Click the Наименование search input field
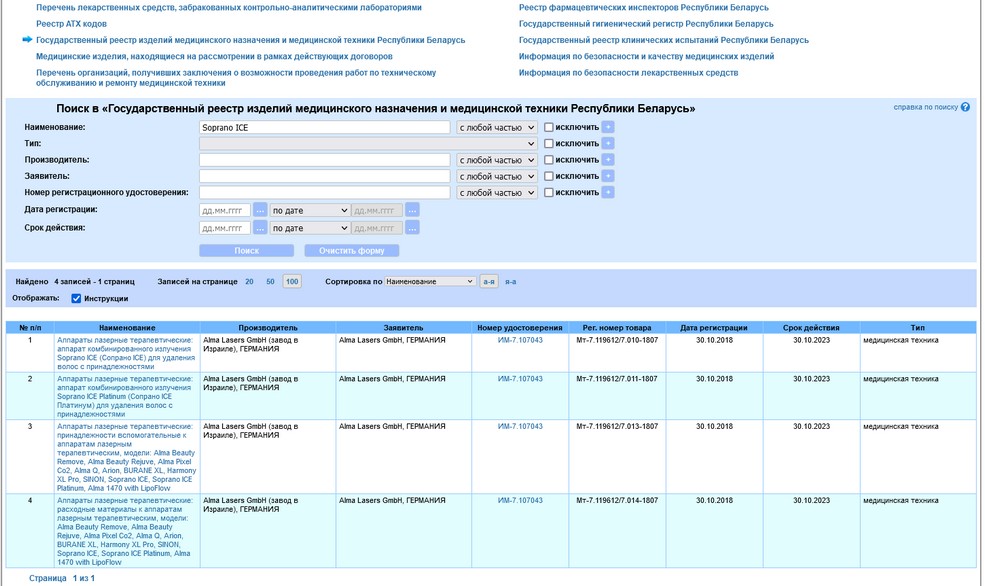The width and height of the screenshot is (985, 586). pyautogui.click(x=325, y=128)
